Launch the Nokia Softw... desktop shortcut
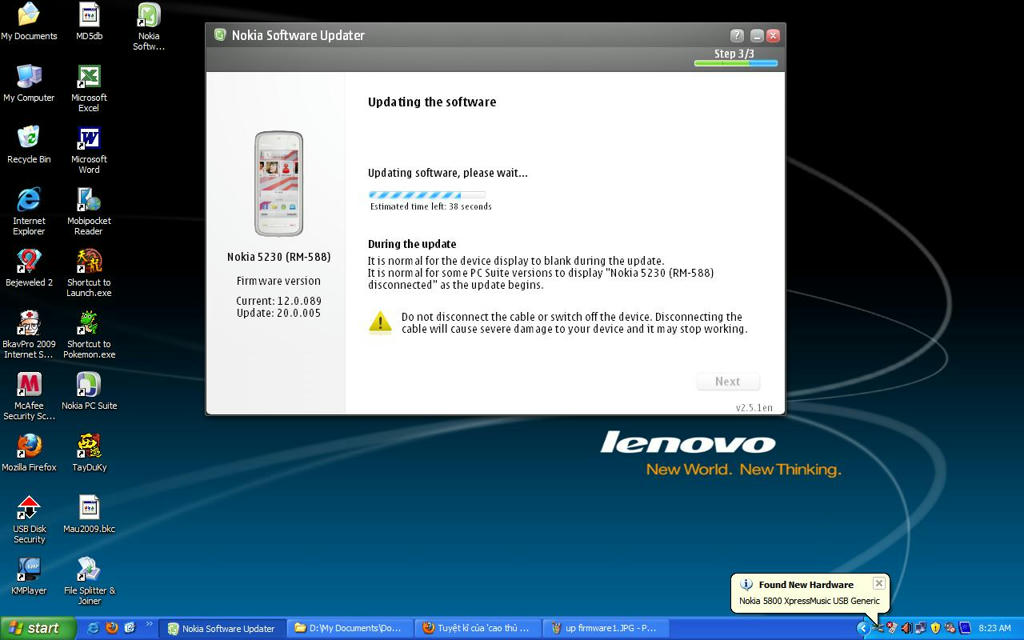 point(149,26)
